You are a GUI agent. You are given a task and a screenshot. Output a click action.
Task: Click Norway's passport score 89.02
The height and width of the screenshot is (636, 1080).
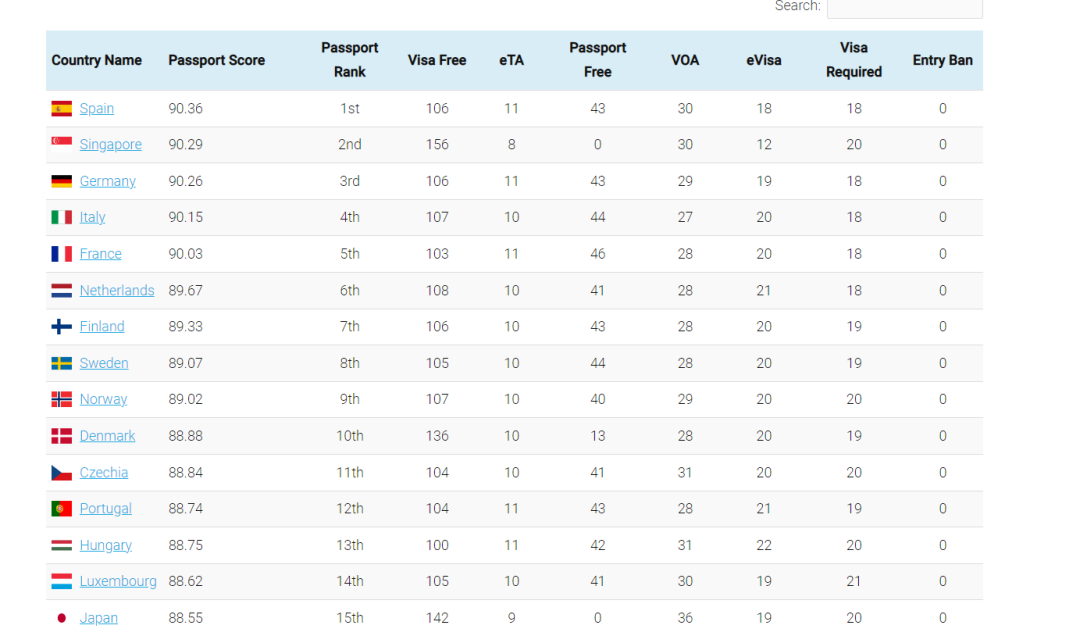click(x=185, y=400)
